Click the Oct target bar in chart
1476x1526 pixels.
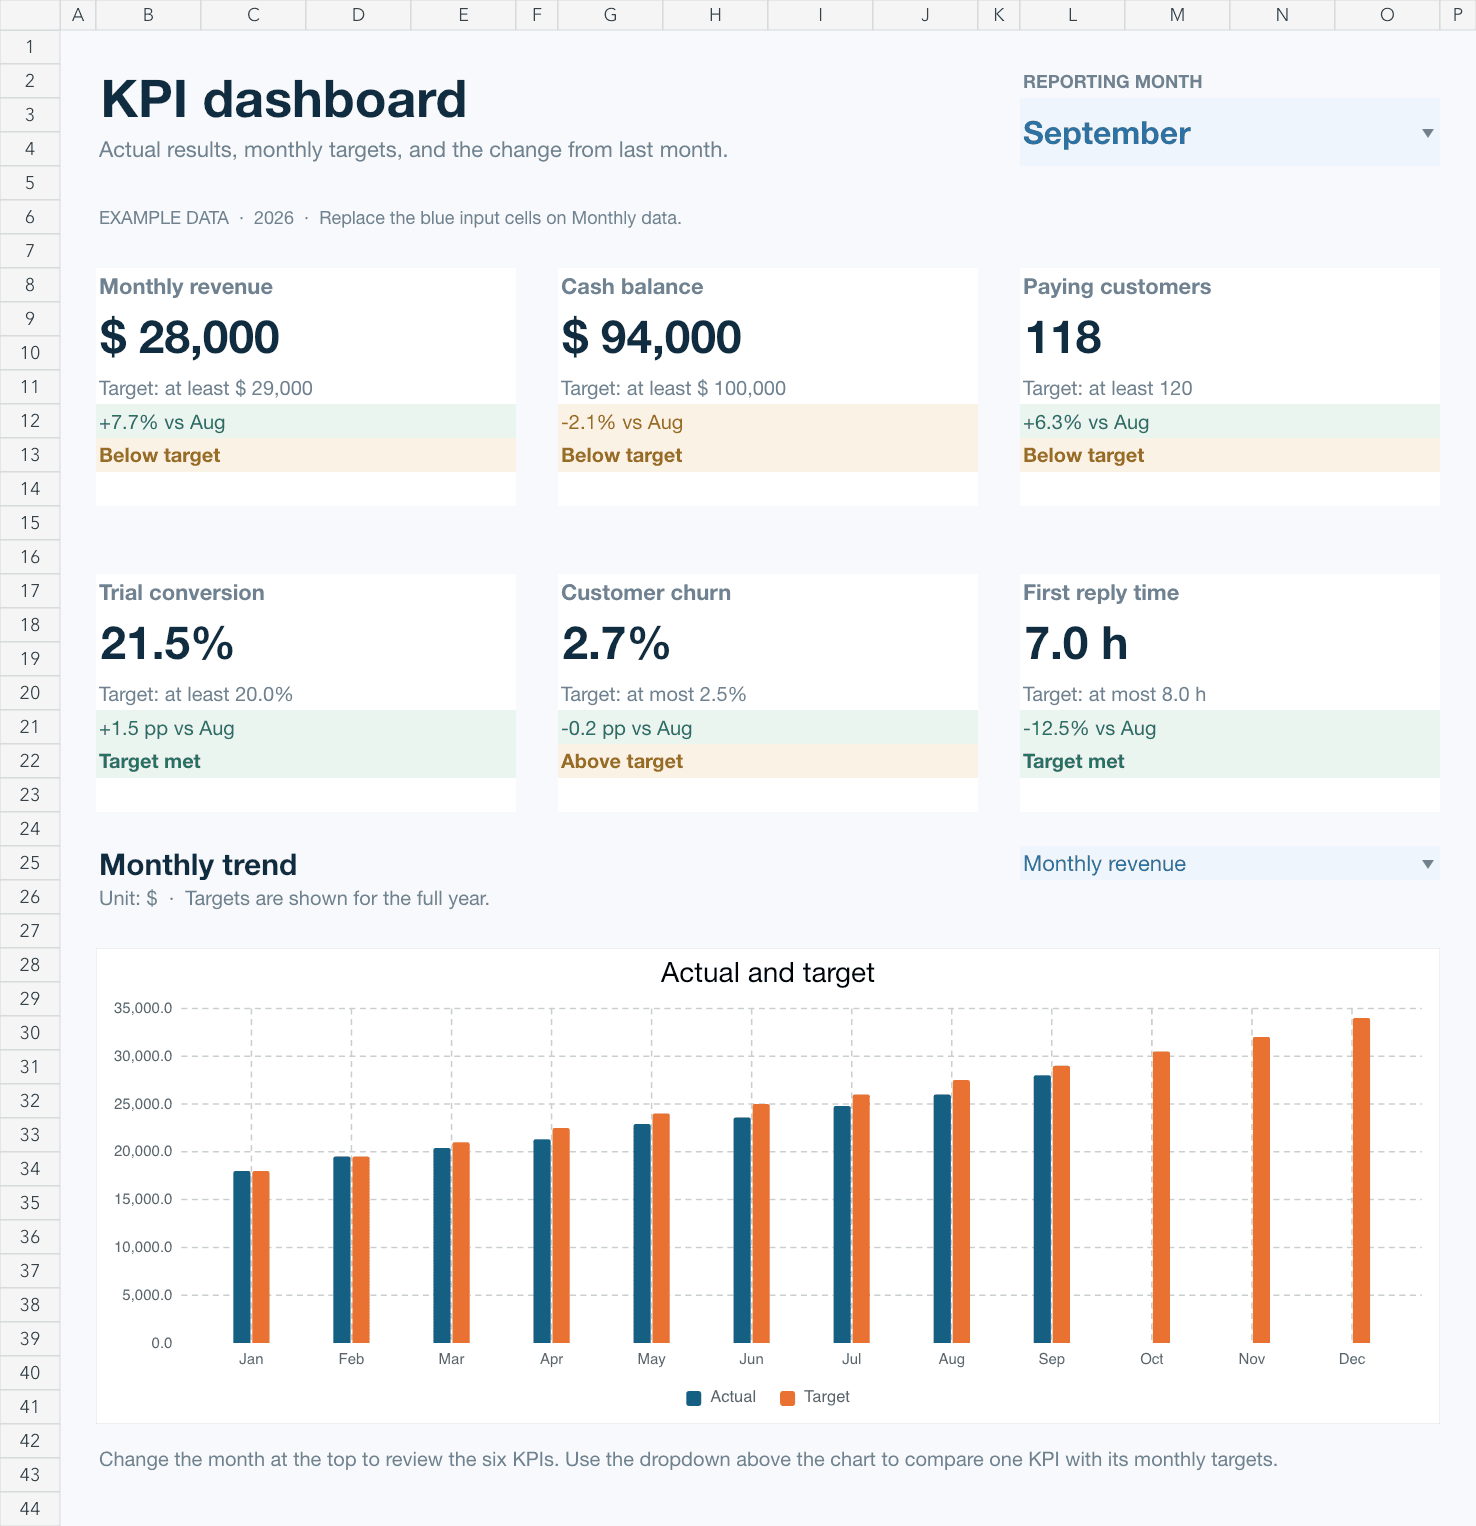pos(1161,1197)
